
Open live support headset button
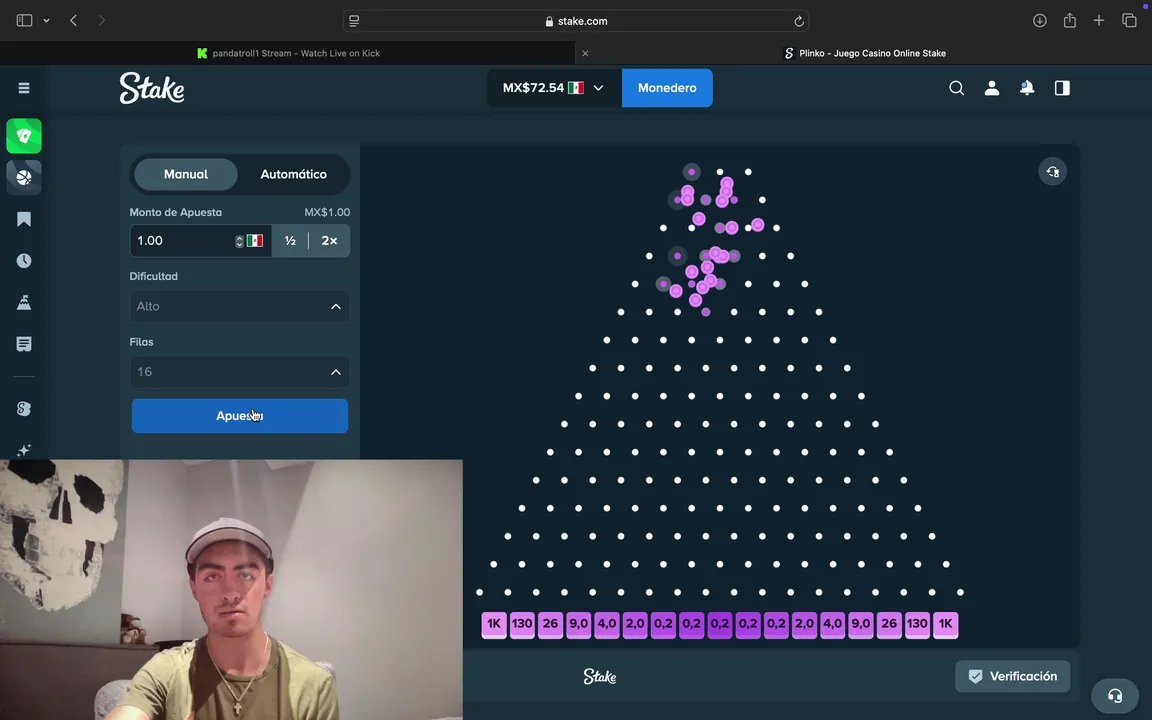(x=1115, y=696)
